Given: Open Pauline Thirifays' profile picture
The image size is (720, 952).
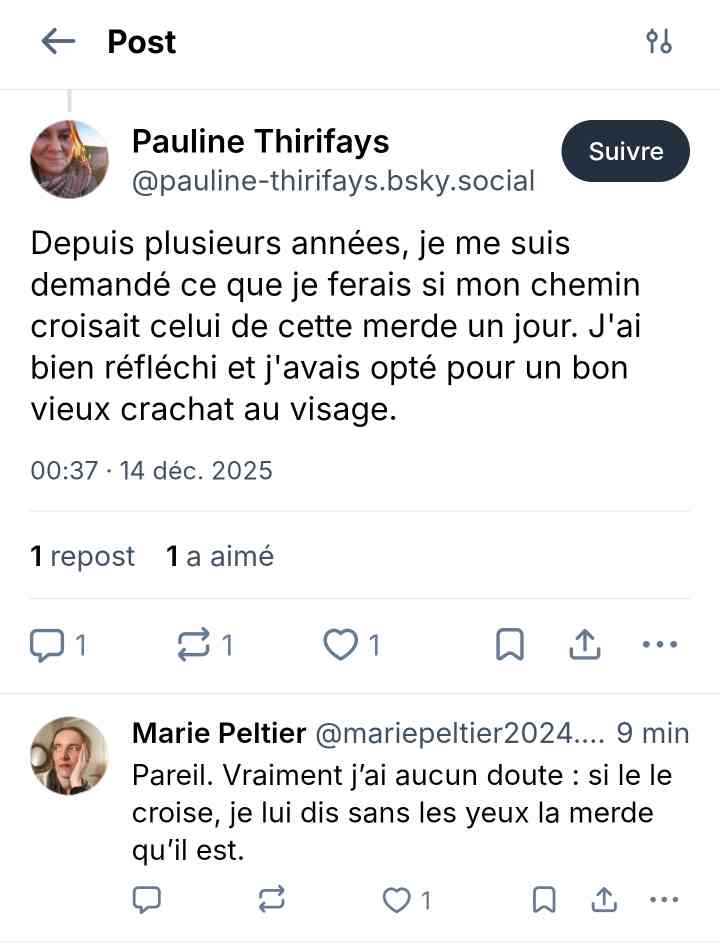Looking at the screenshot, I should pos(69,159).
